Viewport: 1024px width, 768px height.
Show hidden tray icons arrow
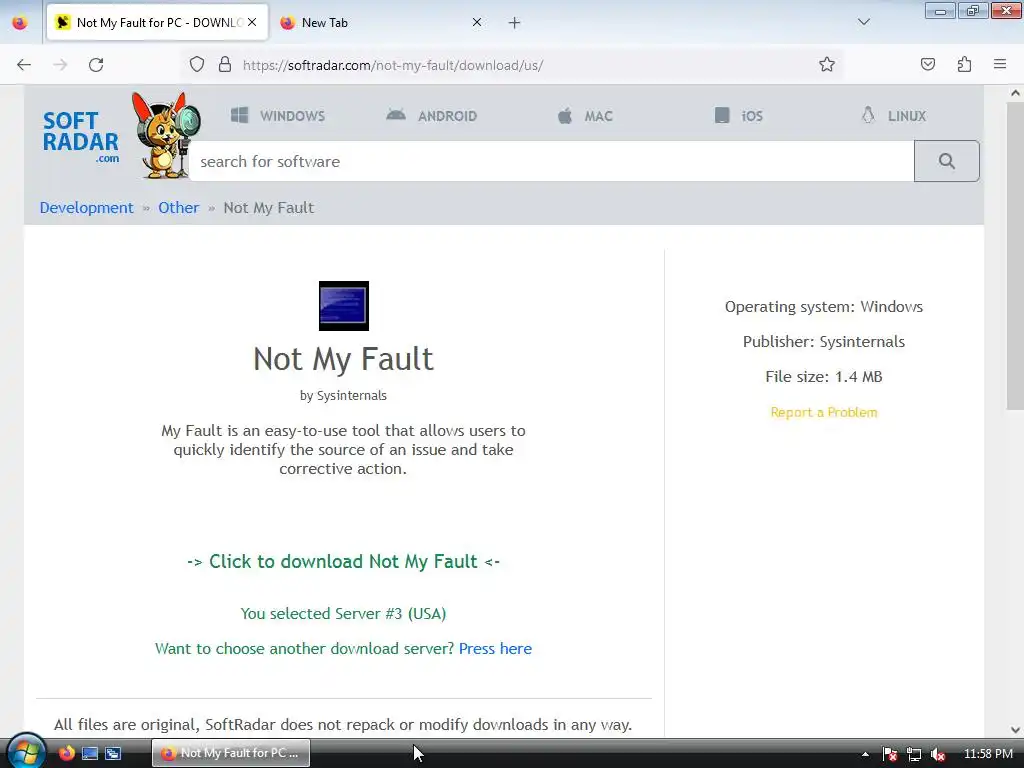point(865,754)
